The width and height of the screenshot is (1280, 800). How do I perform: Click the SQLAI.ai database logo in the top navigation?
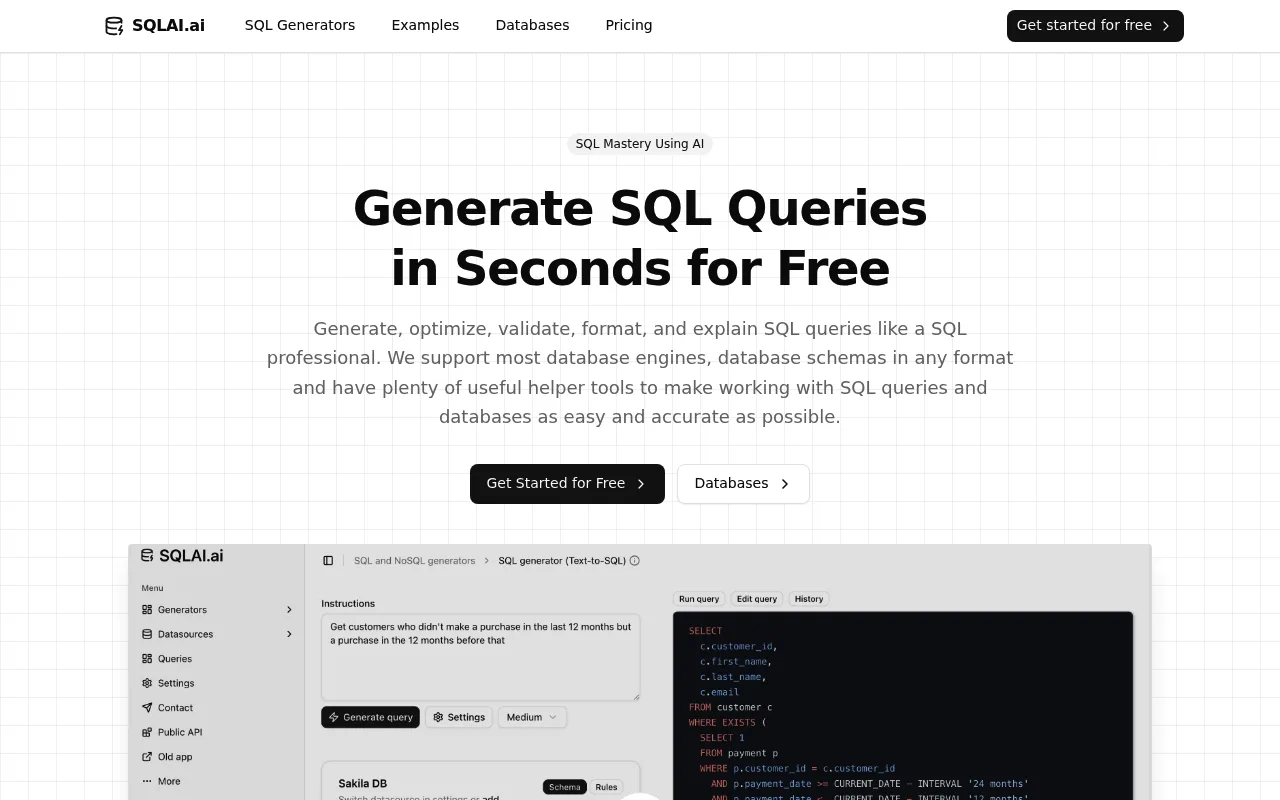coord(114,26)
